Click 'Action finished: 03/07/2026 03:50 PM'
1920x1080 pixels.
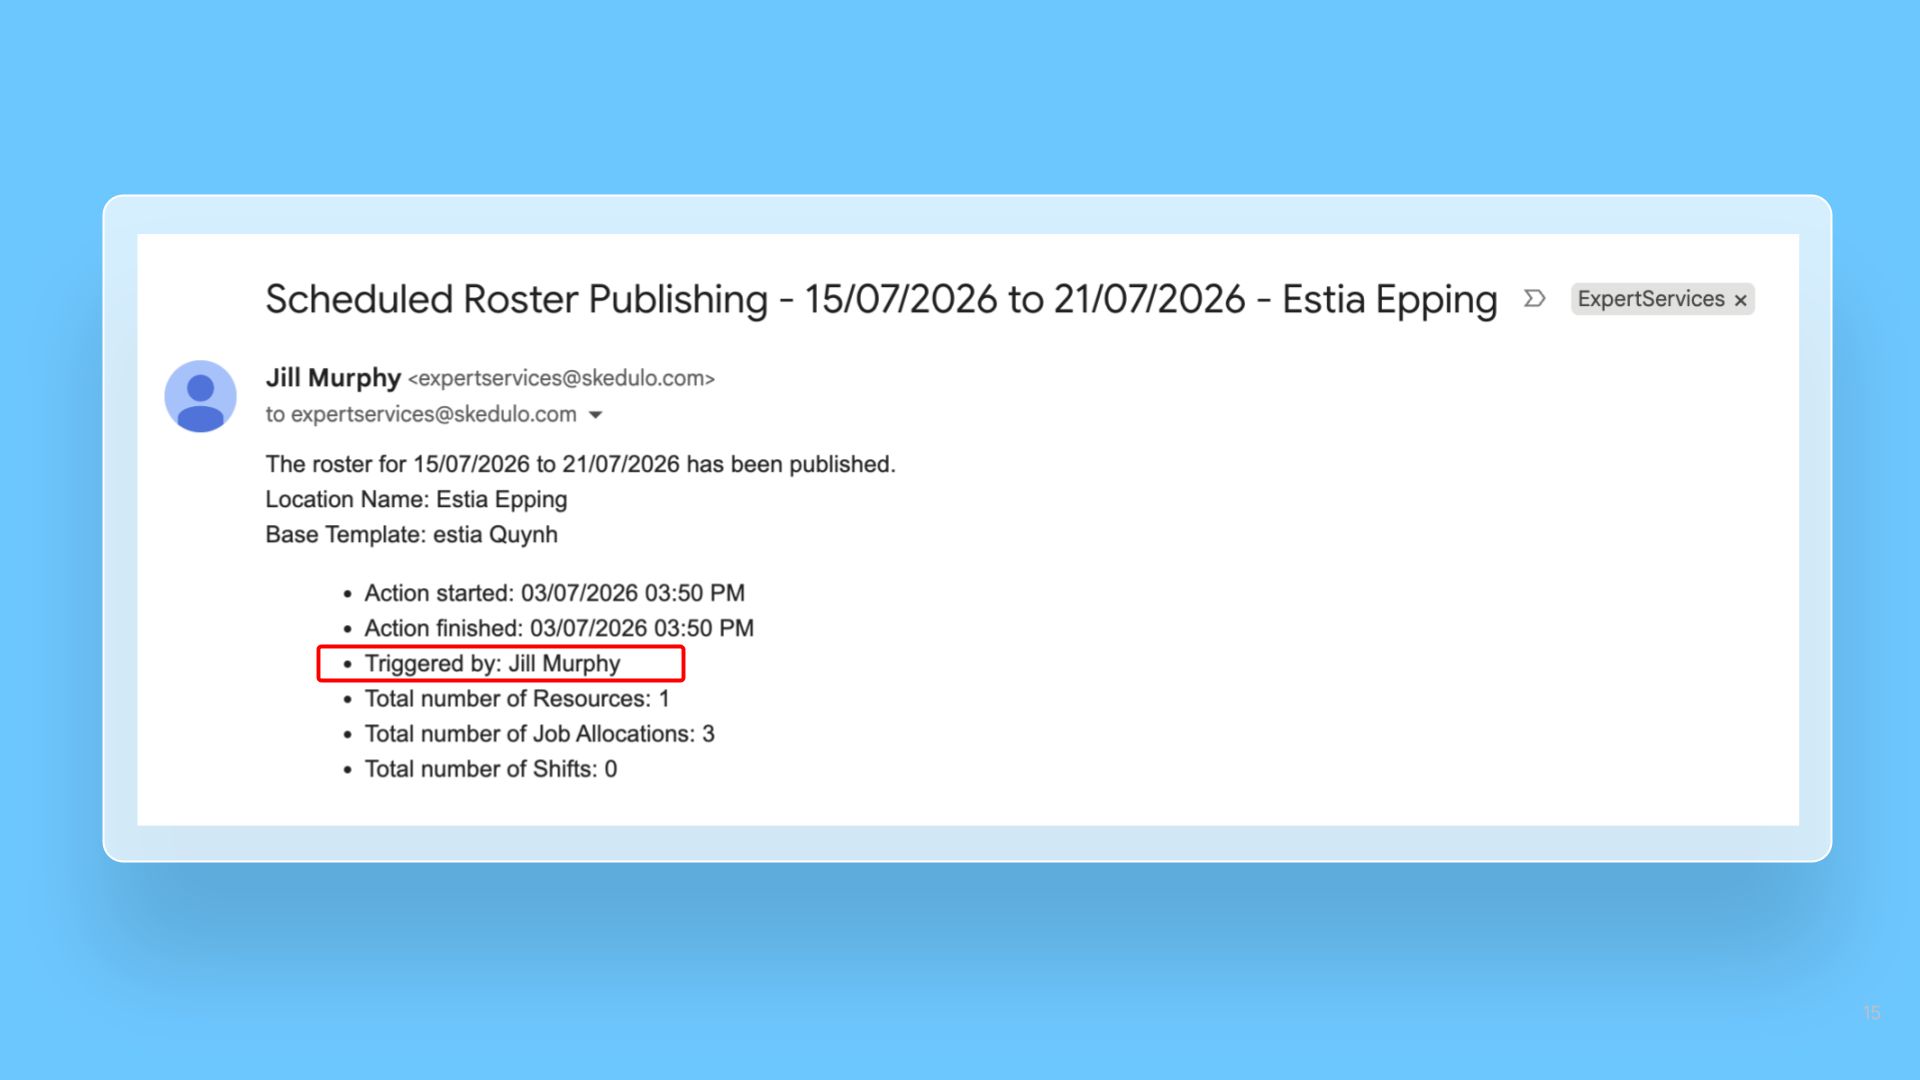559,628
